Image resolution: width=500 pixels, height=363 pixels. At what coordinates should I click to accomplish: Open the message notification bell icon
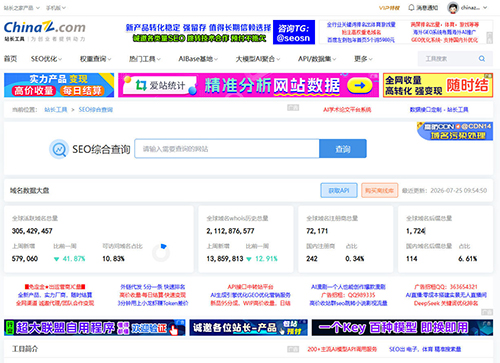(411, 8)
